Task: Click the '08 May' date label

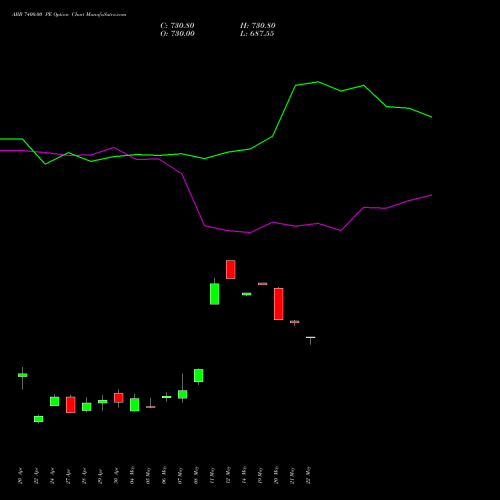Action: 196,475
